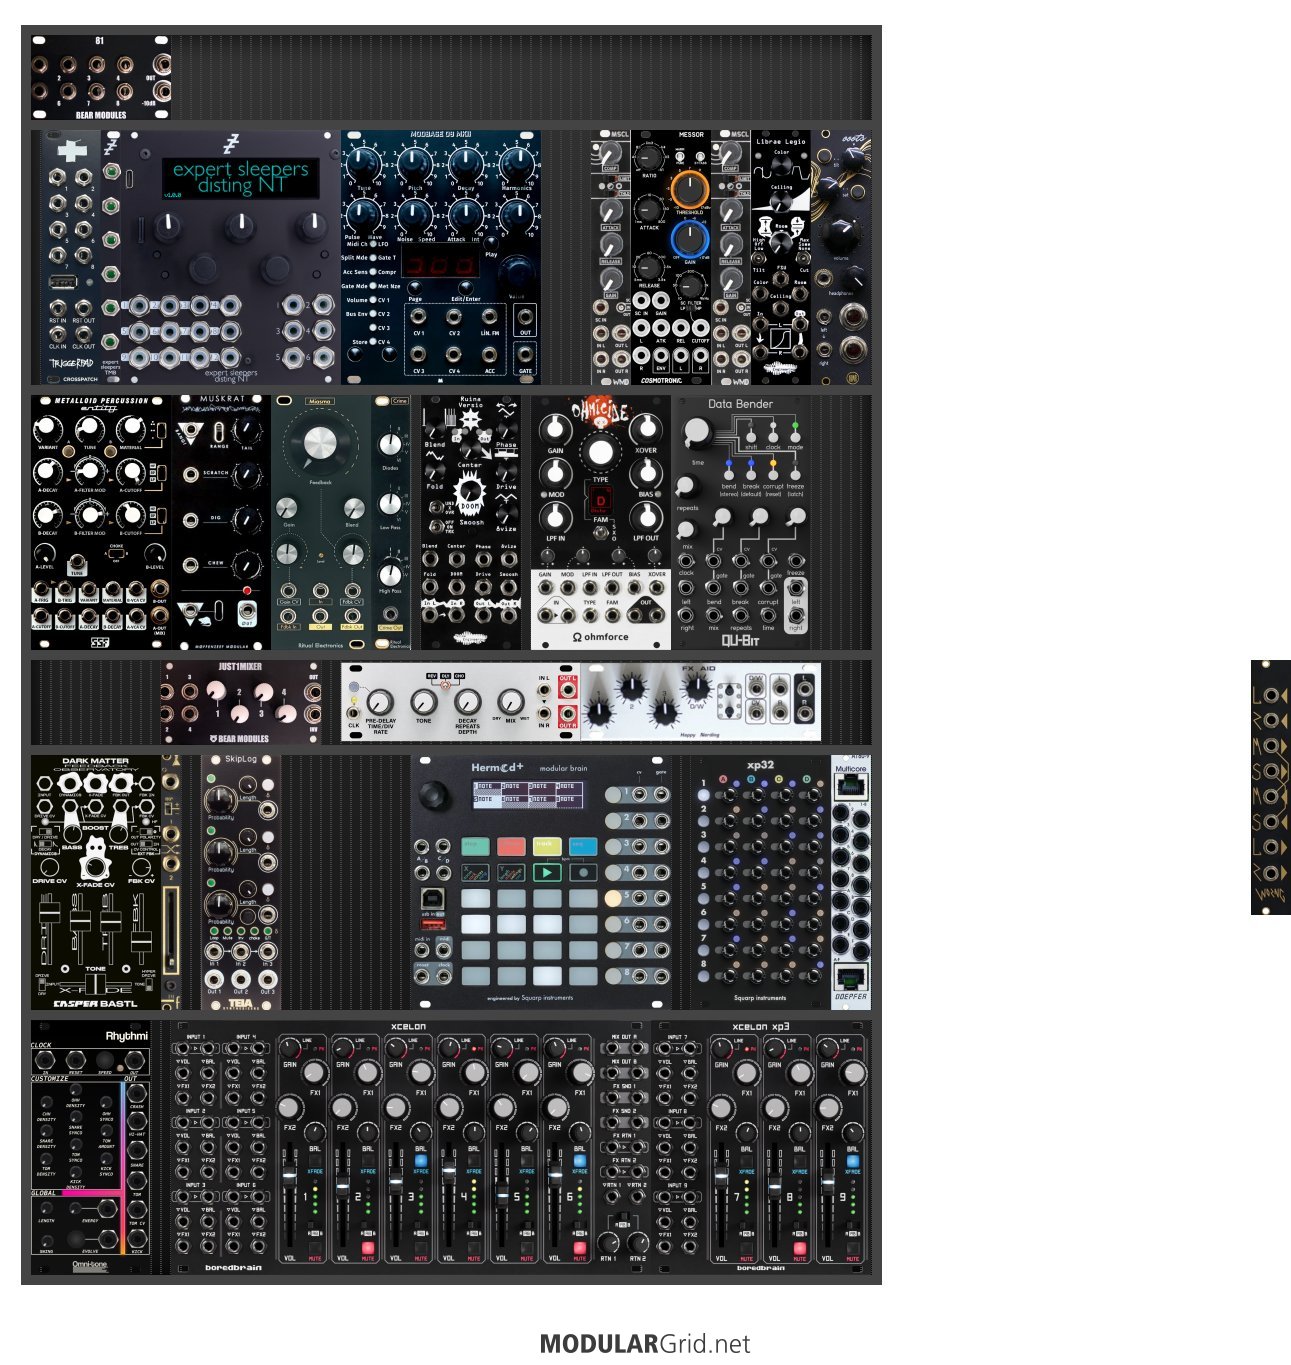Click the SCRATCH knob on Muskrat
Image resolution: width=1291 pixels, height=1365 pixels.
pyautogui.click(x=246, y=475)
